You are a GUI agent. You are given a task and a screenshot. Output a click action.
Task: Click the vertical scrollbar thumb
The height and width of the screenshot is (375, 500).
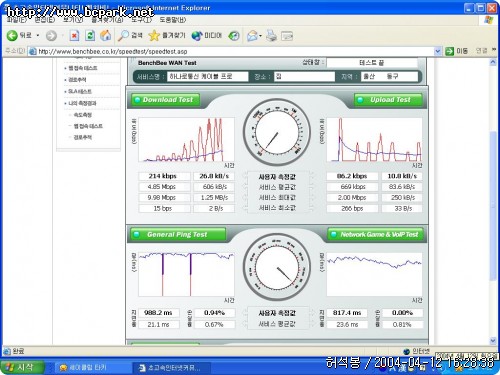click(x=493, y=206)
